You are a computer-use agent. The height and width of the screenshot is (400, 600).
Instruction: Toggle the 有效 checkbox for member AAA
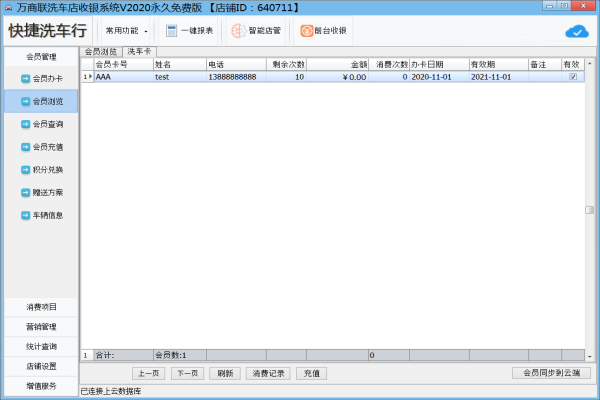(x=573, y=77)
